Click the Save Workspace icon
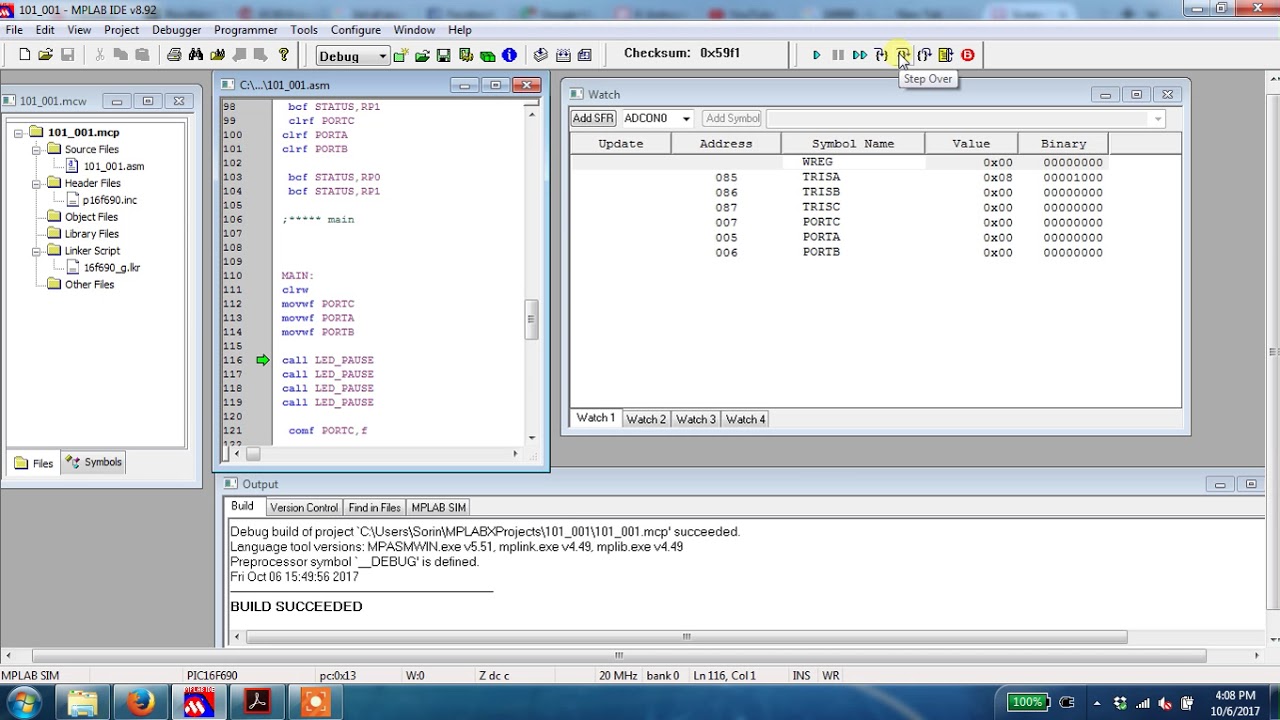This screenshot has height=720, width=1280. 443,55
